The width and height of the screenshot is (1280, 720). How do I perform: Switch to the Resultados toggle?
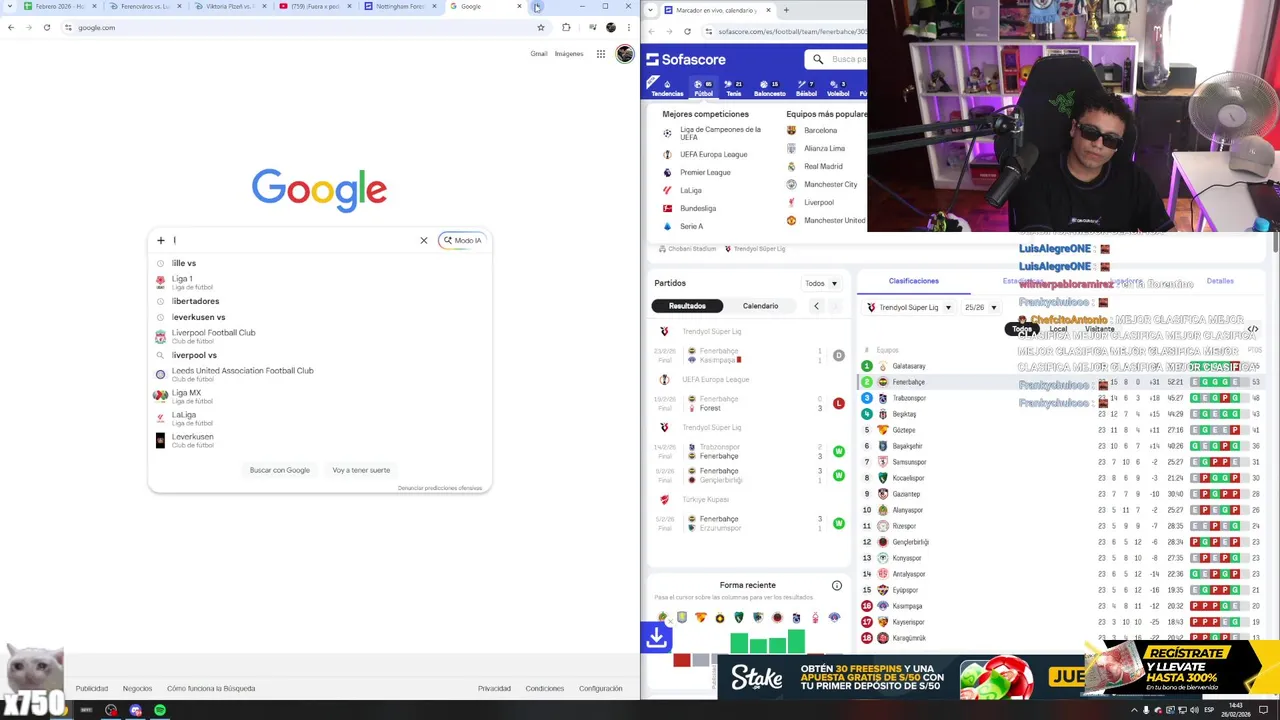687,306
